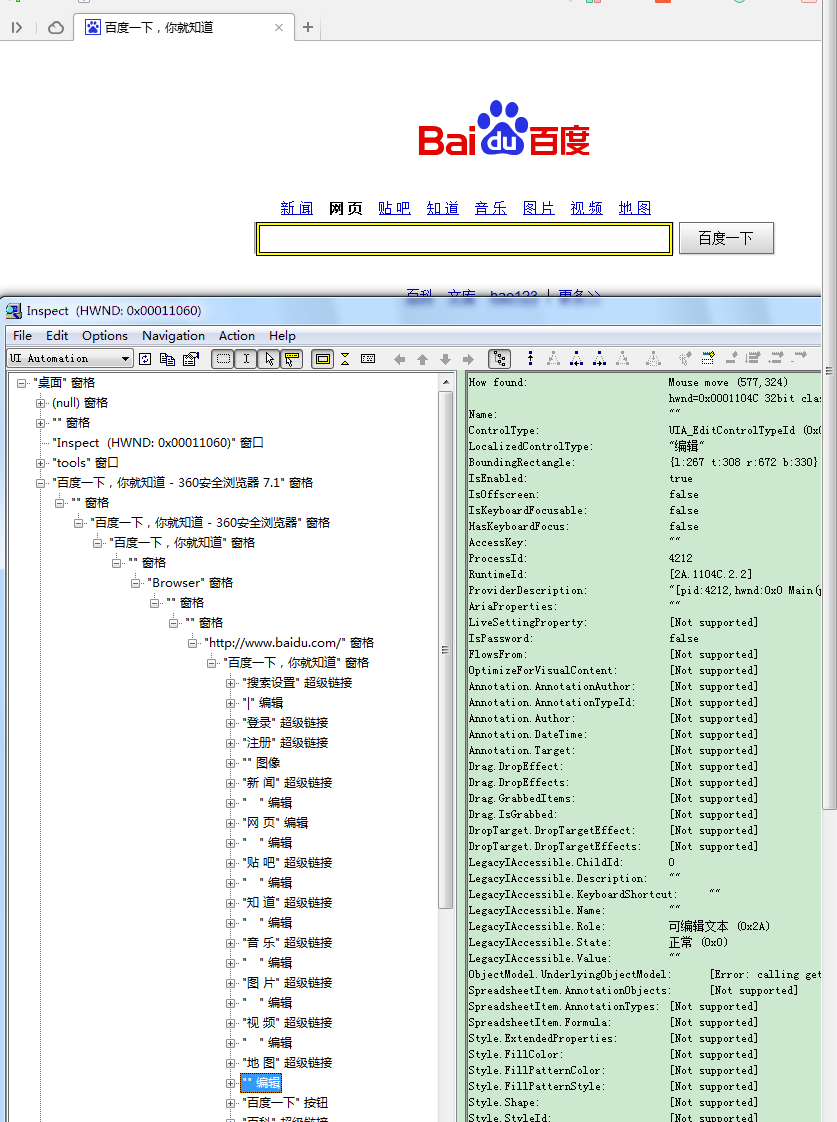This screenshot has height=1122, width=837.
Task: Open the Options menu
Action: [x=104, y=336]
